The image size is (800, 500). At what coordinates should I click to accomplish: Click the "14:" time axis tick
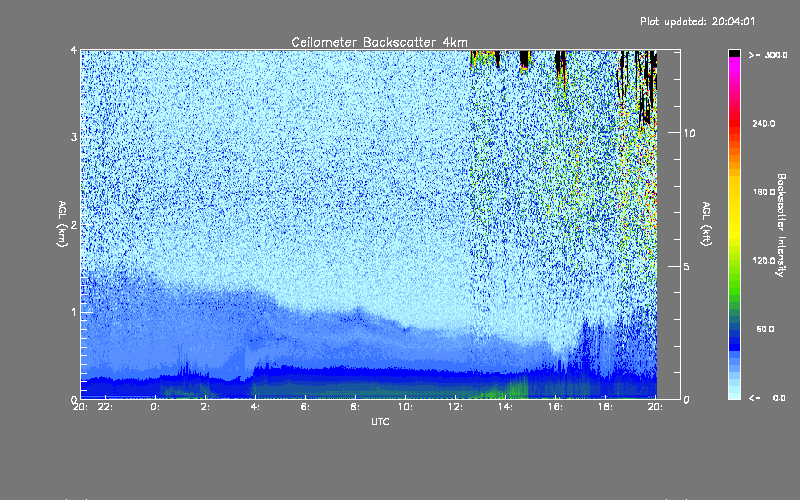[x=505, y=407]
